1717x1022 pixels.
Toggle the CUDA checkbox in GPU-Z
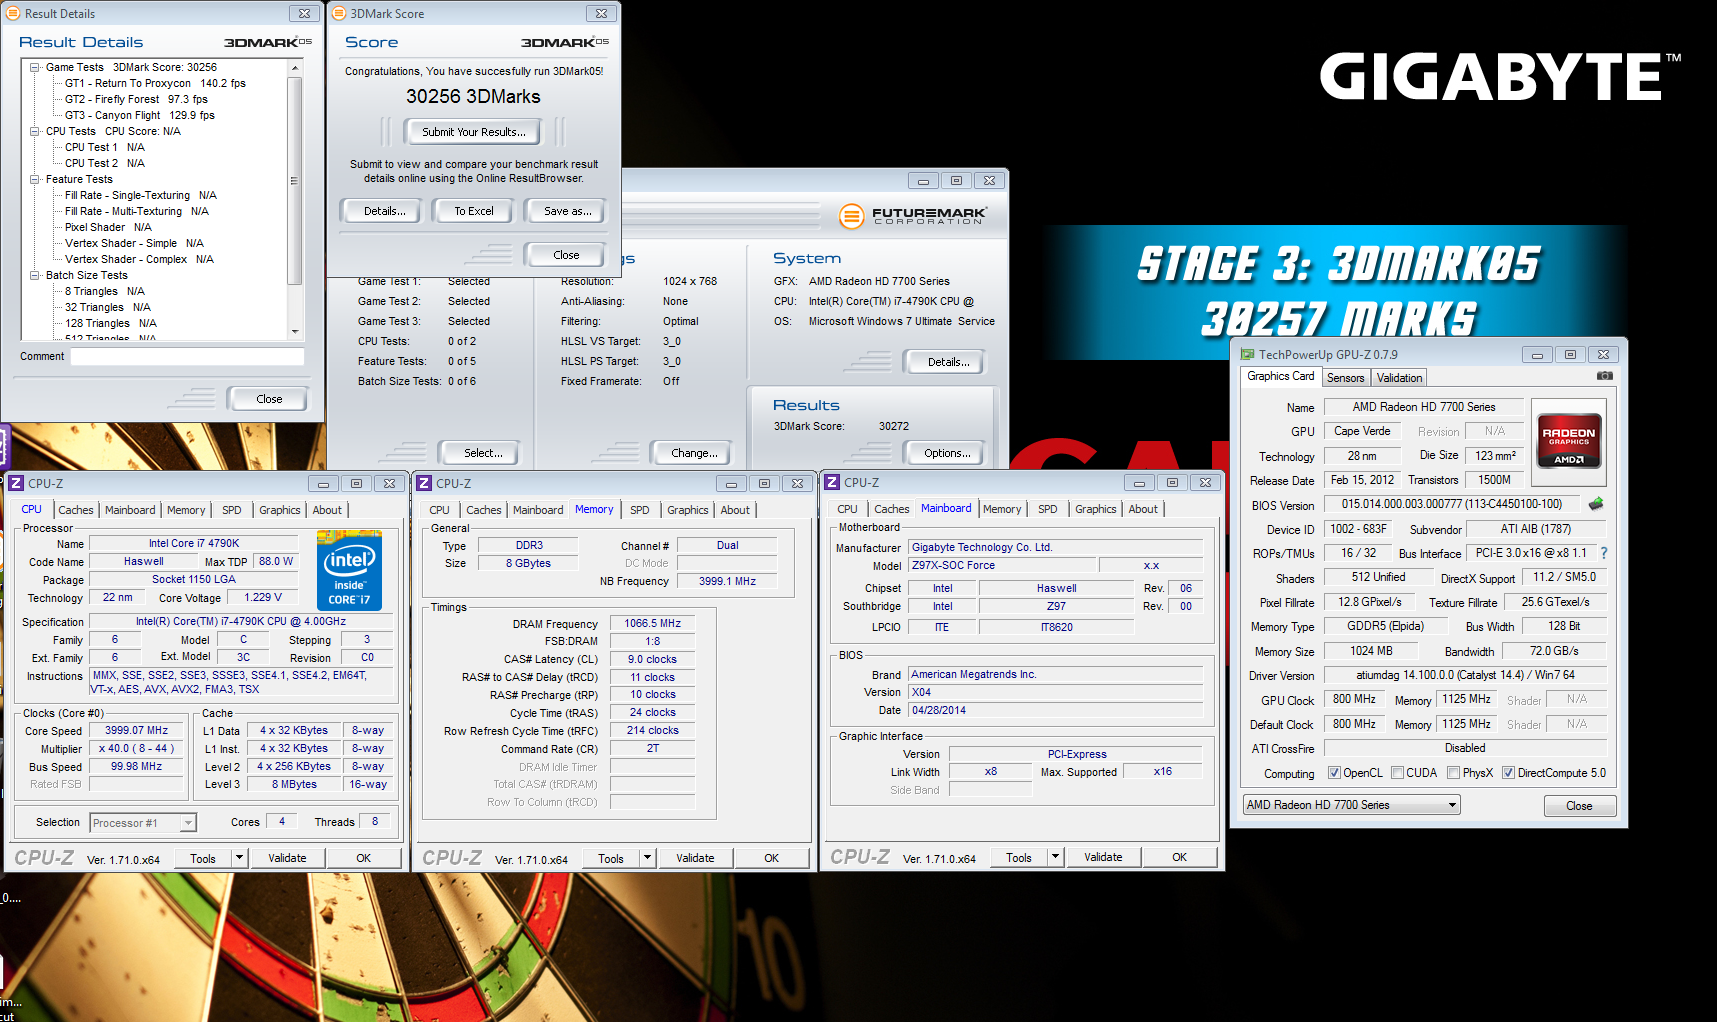1397,773
